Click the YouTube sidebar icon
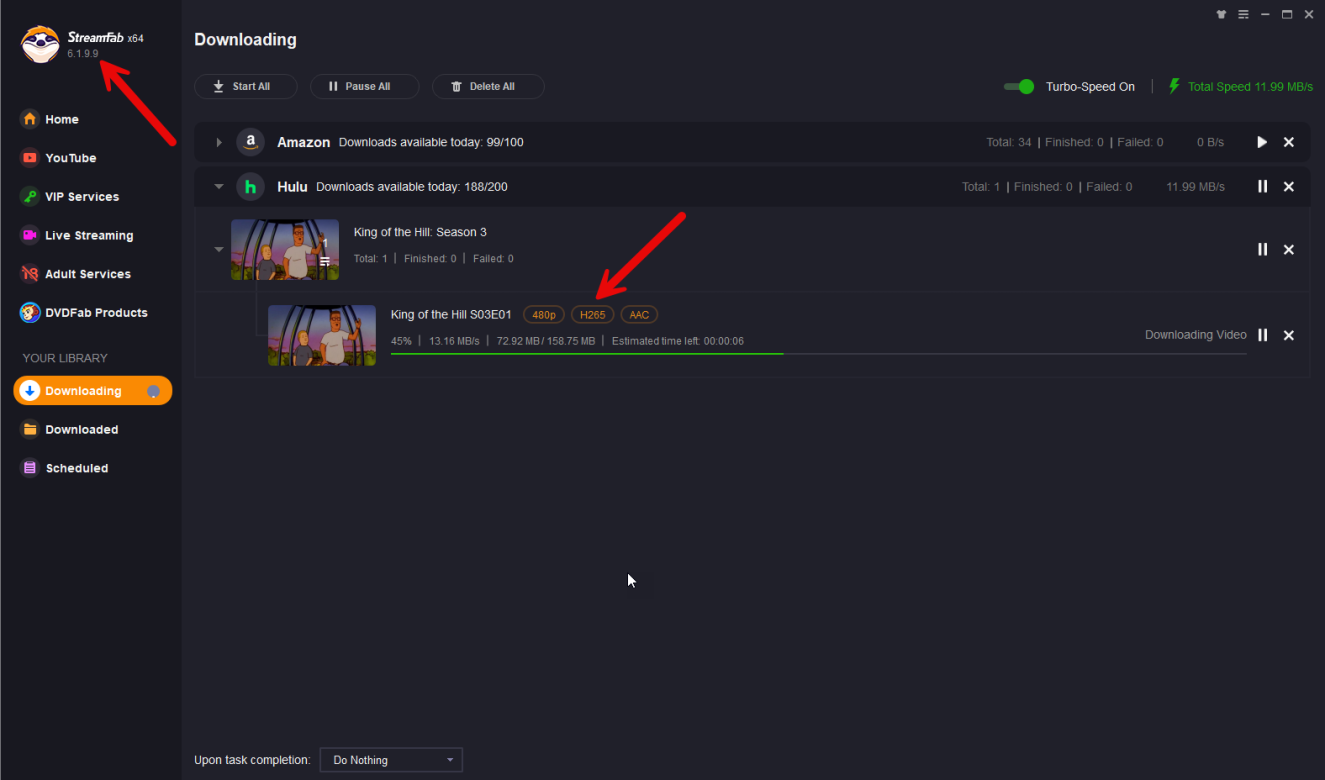Image resolution: width=1325 pixels, height=780 pixels. 30,158
